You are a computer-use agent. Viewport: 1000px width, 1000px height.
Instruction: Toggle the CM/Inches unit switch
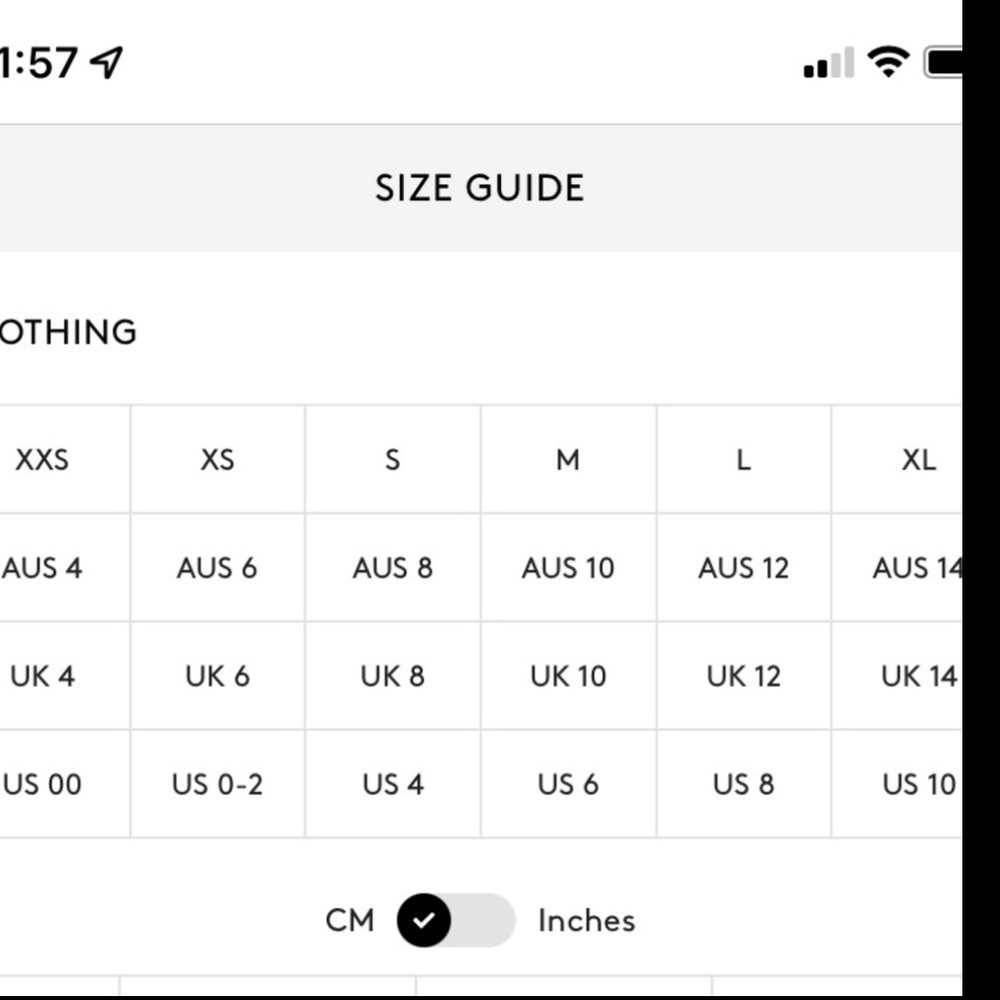click(455, 920)
